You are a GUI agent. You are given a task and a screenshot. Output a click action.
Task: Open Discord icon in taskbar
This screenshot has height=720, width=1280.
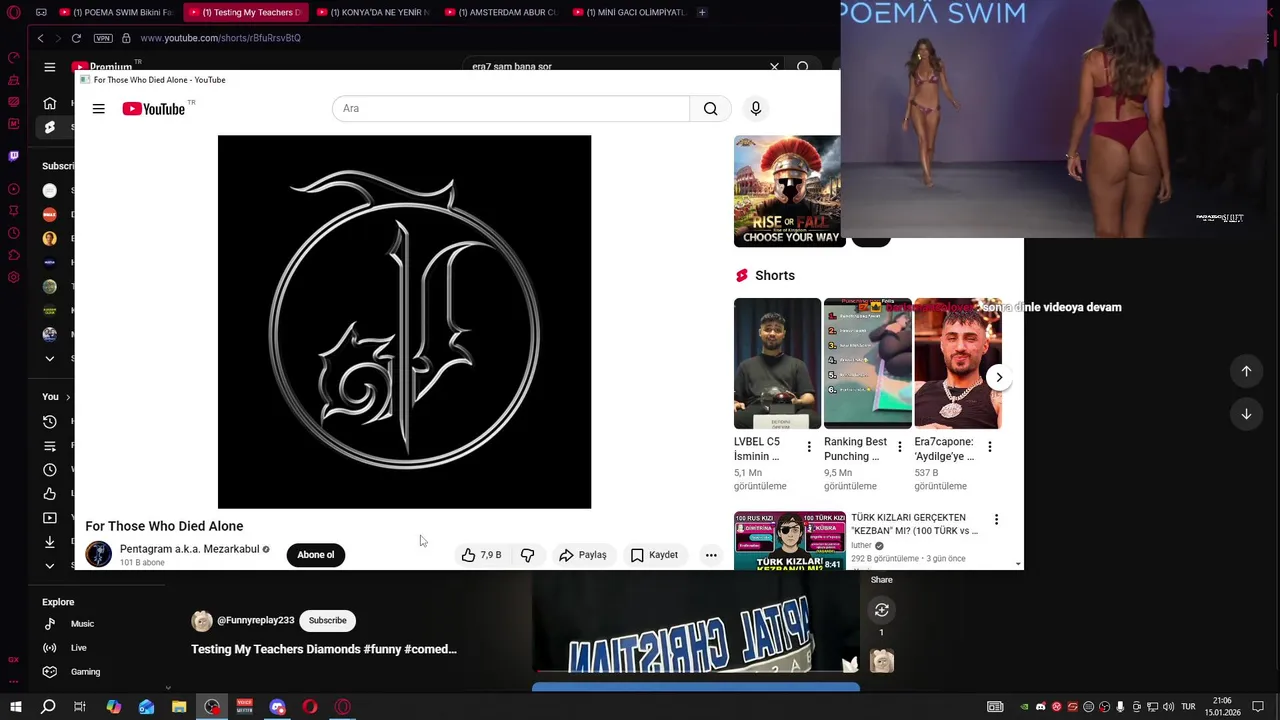point(277,707)
